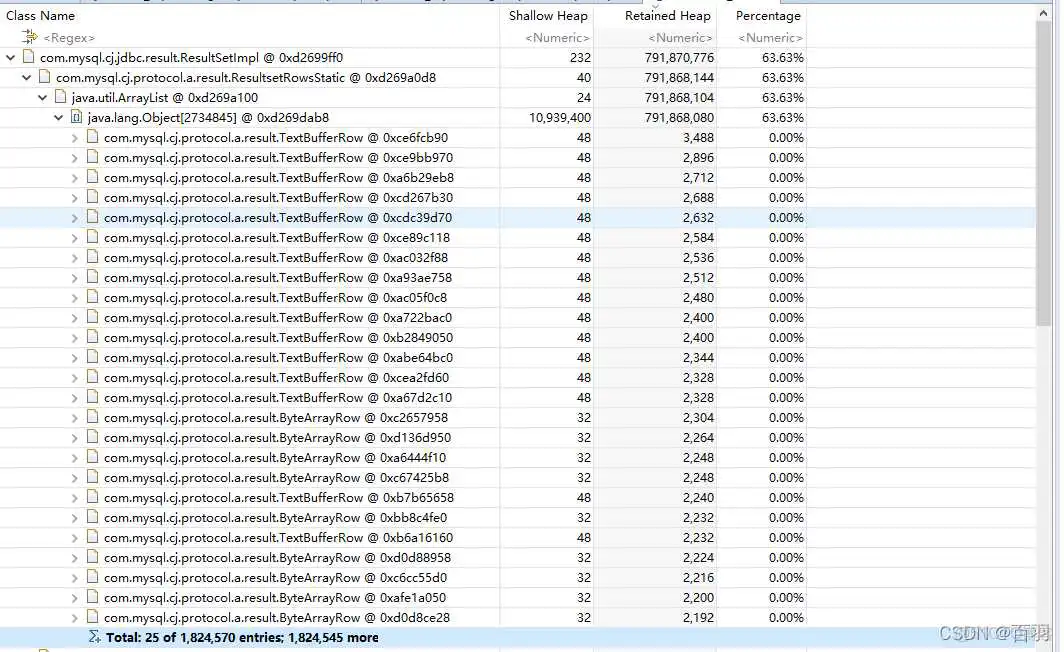Click the Total row showing 1,824,545 more entries
1064x652 pixels.
[x=240, y=637]
